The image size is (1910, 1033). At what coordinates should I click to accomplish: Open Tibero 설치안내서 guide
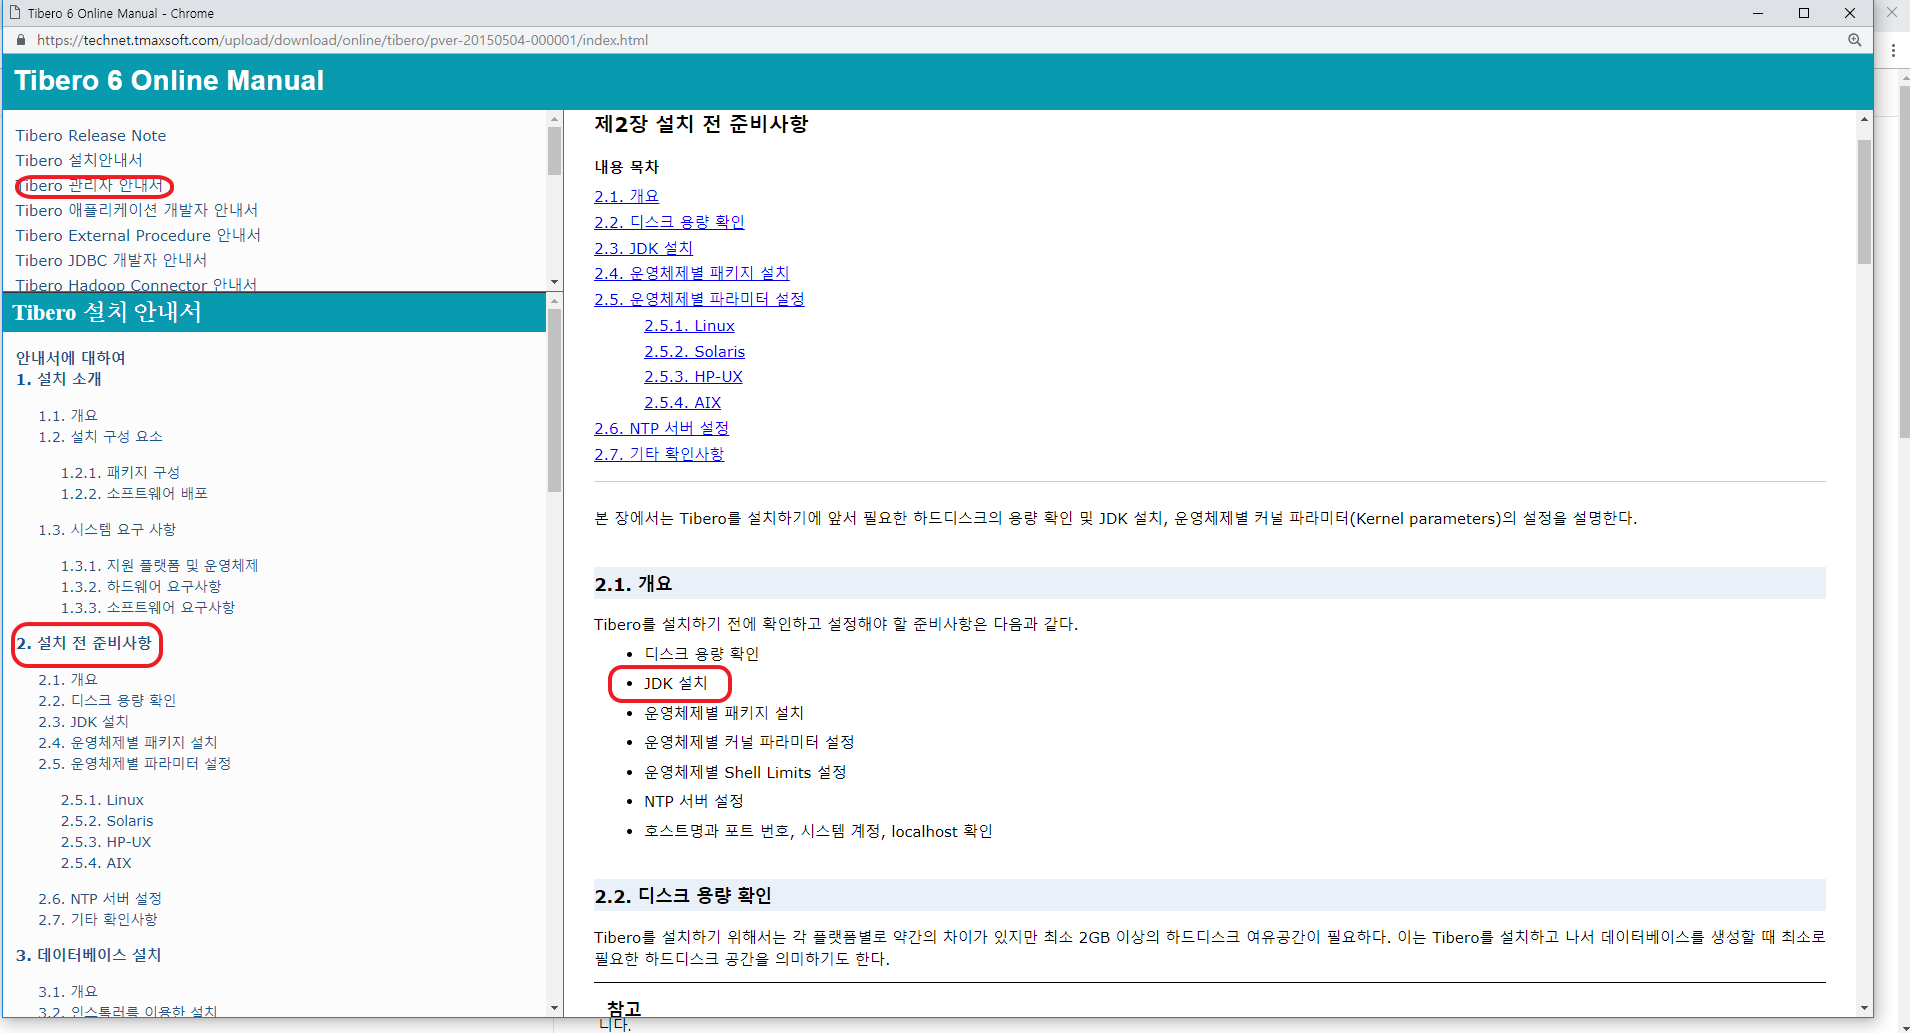(79, 160)
